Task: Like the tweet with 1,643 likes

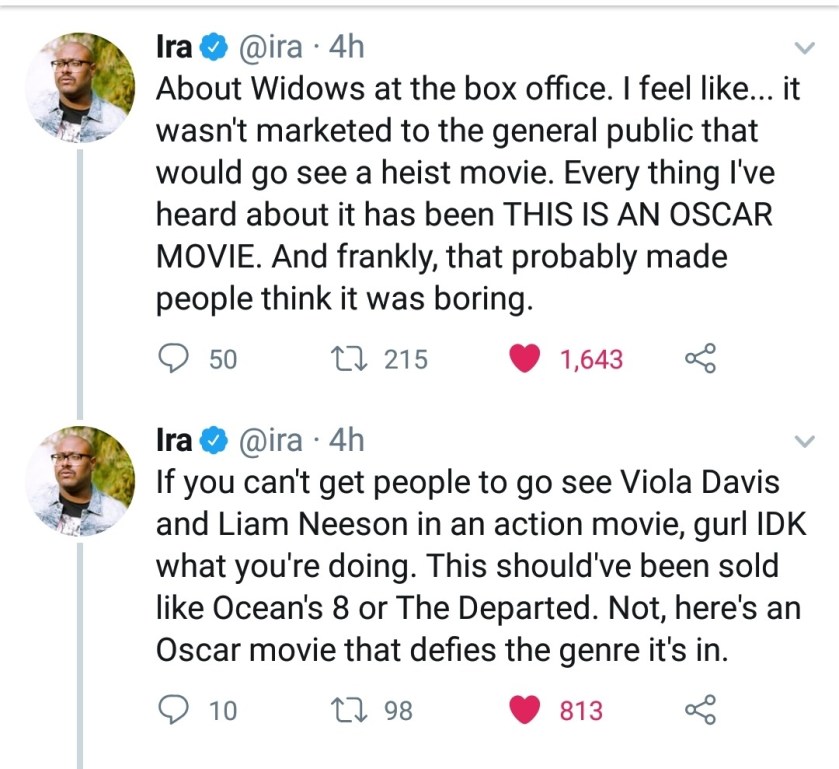Action: pyautogui.click(x=525, y=359)
